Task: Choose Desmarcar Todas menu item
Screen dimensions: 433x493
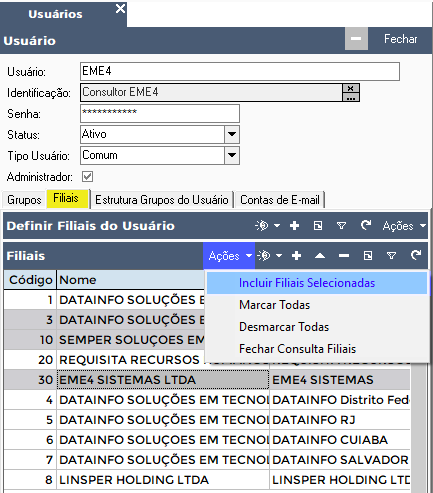Action: click(x=317, y=327)
